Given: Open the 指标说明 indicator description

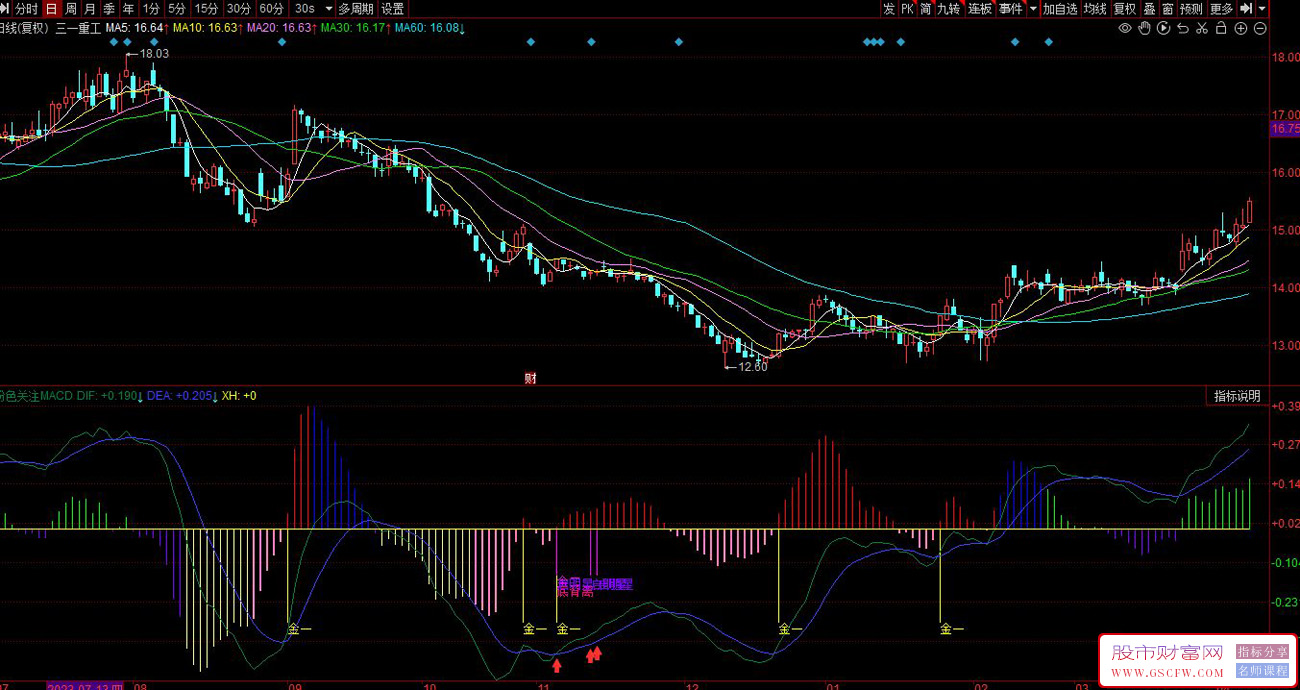Looking at the screenshot, I should click(x=1237, y=396).
